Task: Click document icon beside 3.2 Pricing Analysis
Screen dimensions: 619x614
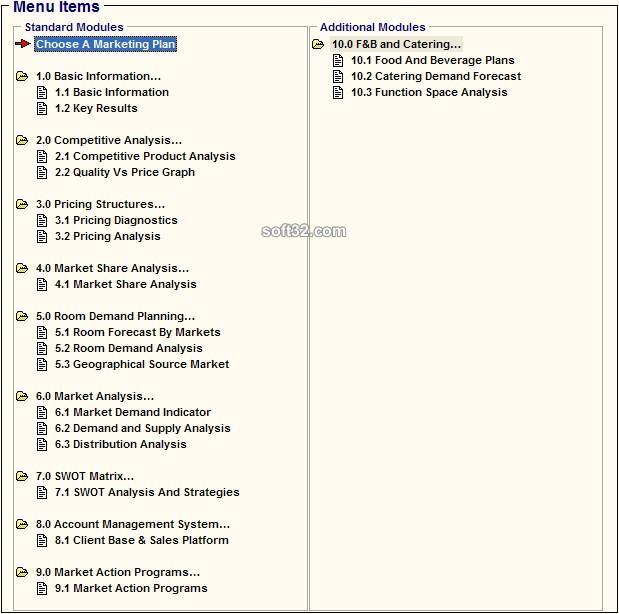Action: [42, 236]
